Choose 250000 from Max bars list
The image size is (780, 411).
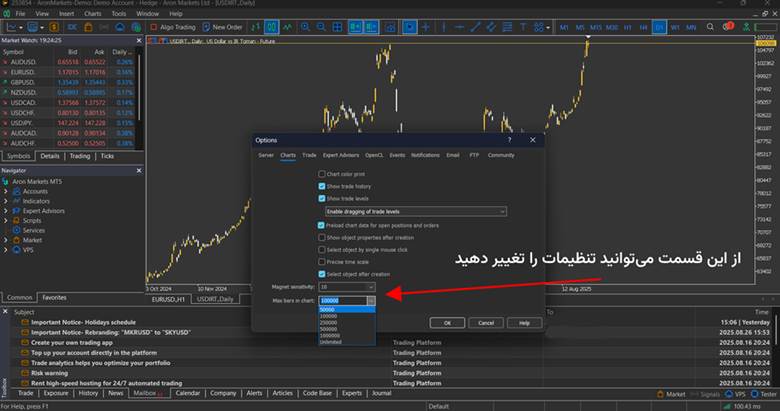347,322
